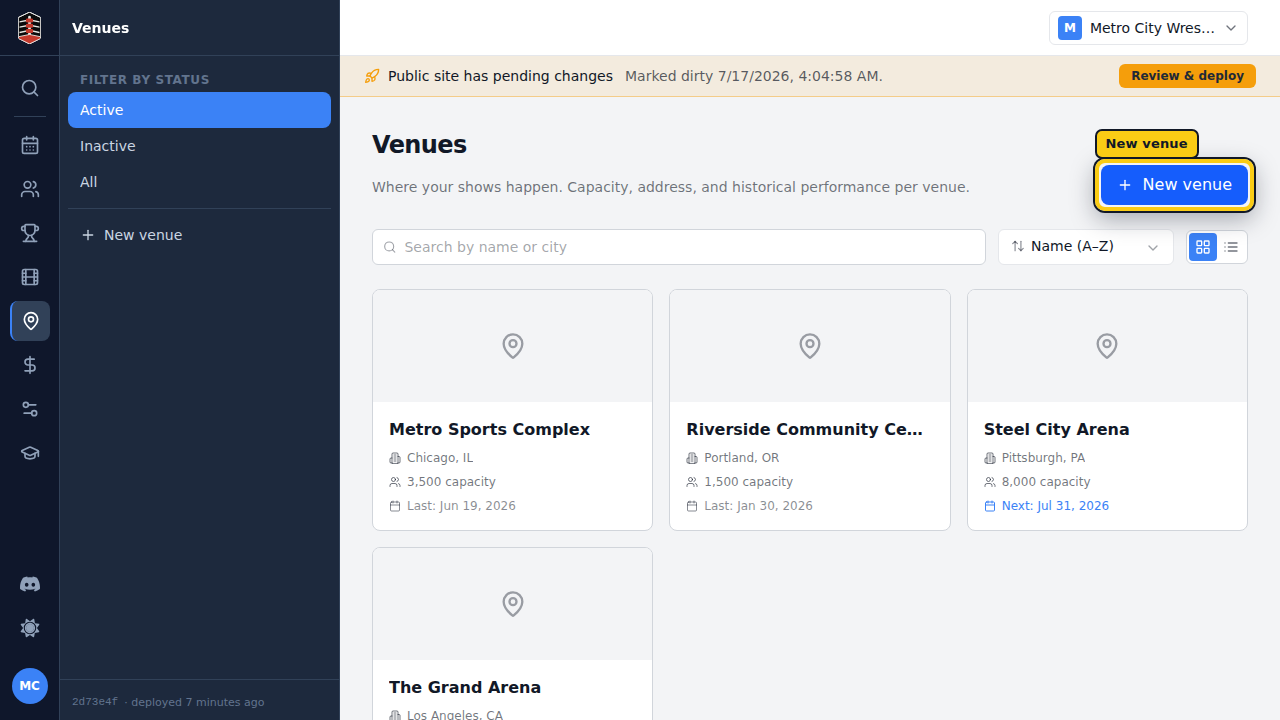Click the 2d73e4f deploy hash text
The image size is (1280, 720).
[x=94, y=702]
